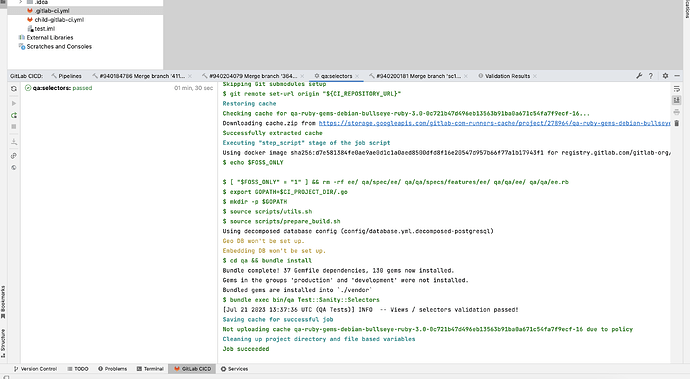Screen dimensions: 690x379
Task: Click '$ echo $FOSS_ONLY' log line
Action: [x=253, y=163]
